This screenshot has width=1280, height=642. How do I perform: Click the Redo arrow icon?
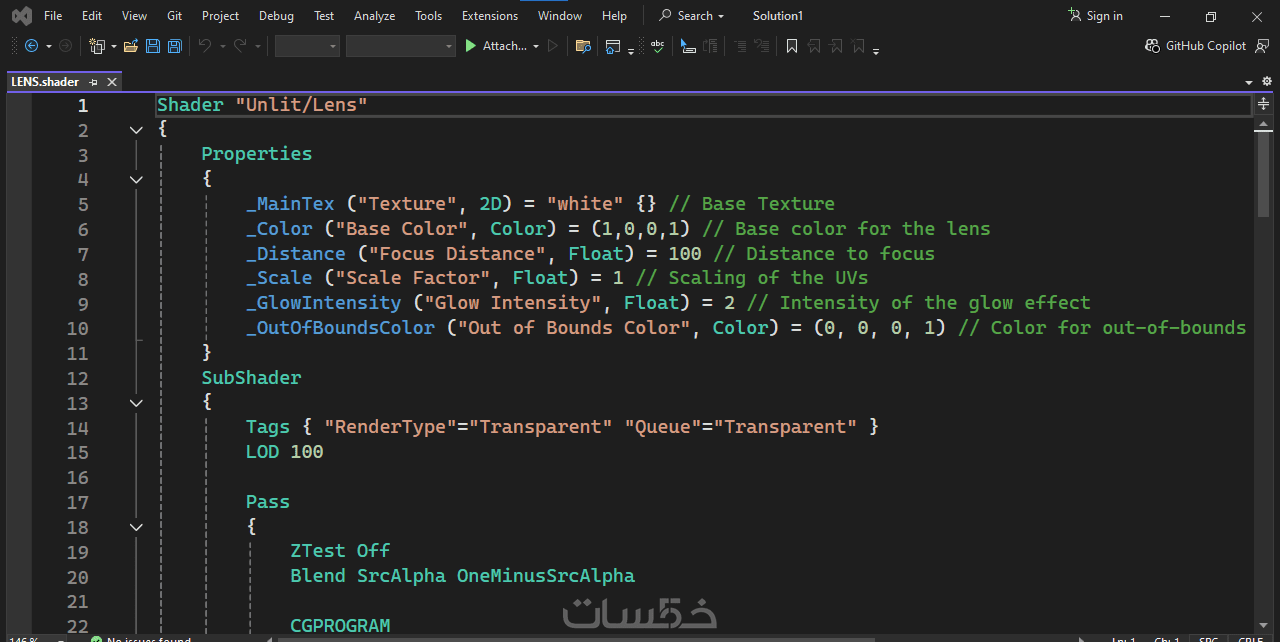click(x=240, y=46)
